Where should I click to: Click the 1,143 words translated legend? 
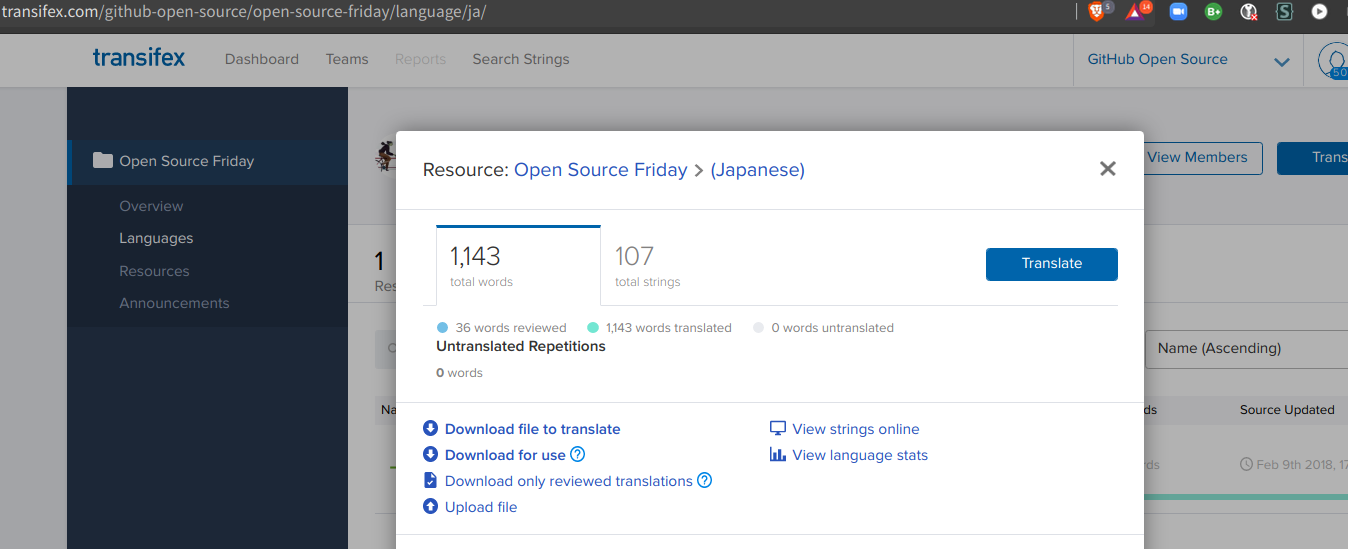click(x=659, y=328)
